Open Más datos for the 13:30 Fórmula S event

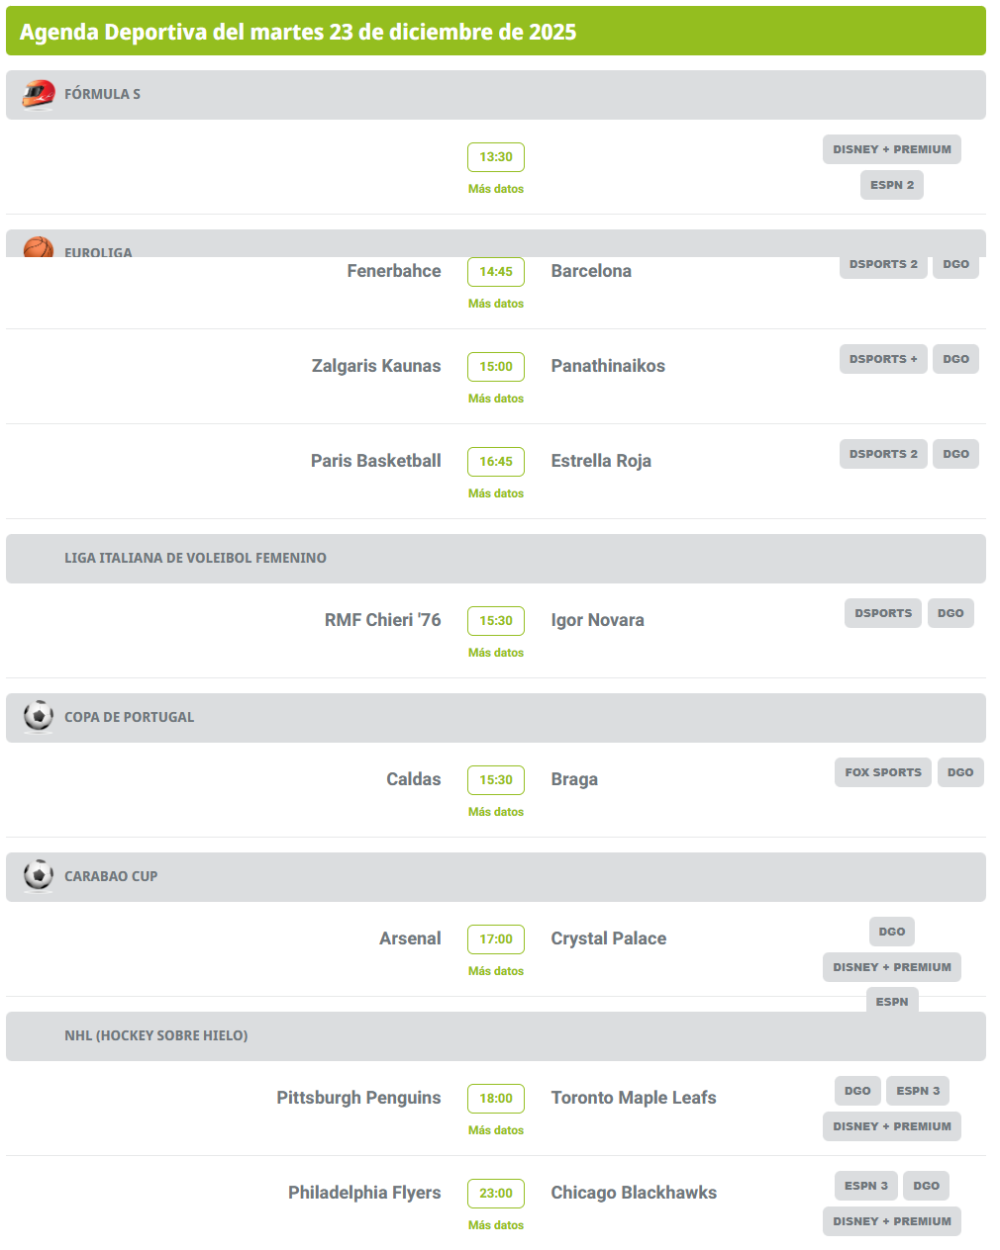pyautogui.click(x=496, y=189)
